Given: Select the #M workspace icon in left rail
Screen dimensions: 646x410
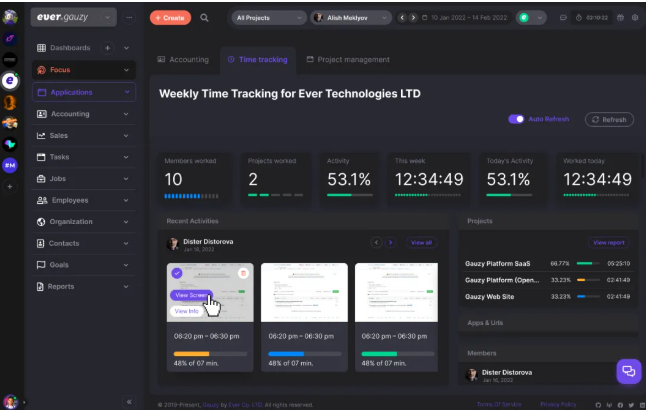Looking at the screenshot, I should pos(10,165).
